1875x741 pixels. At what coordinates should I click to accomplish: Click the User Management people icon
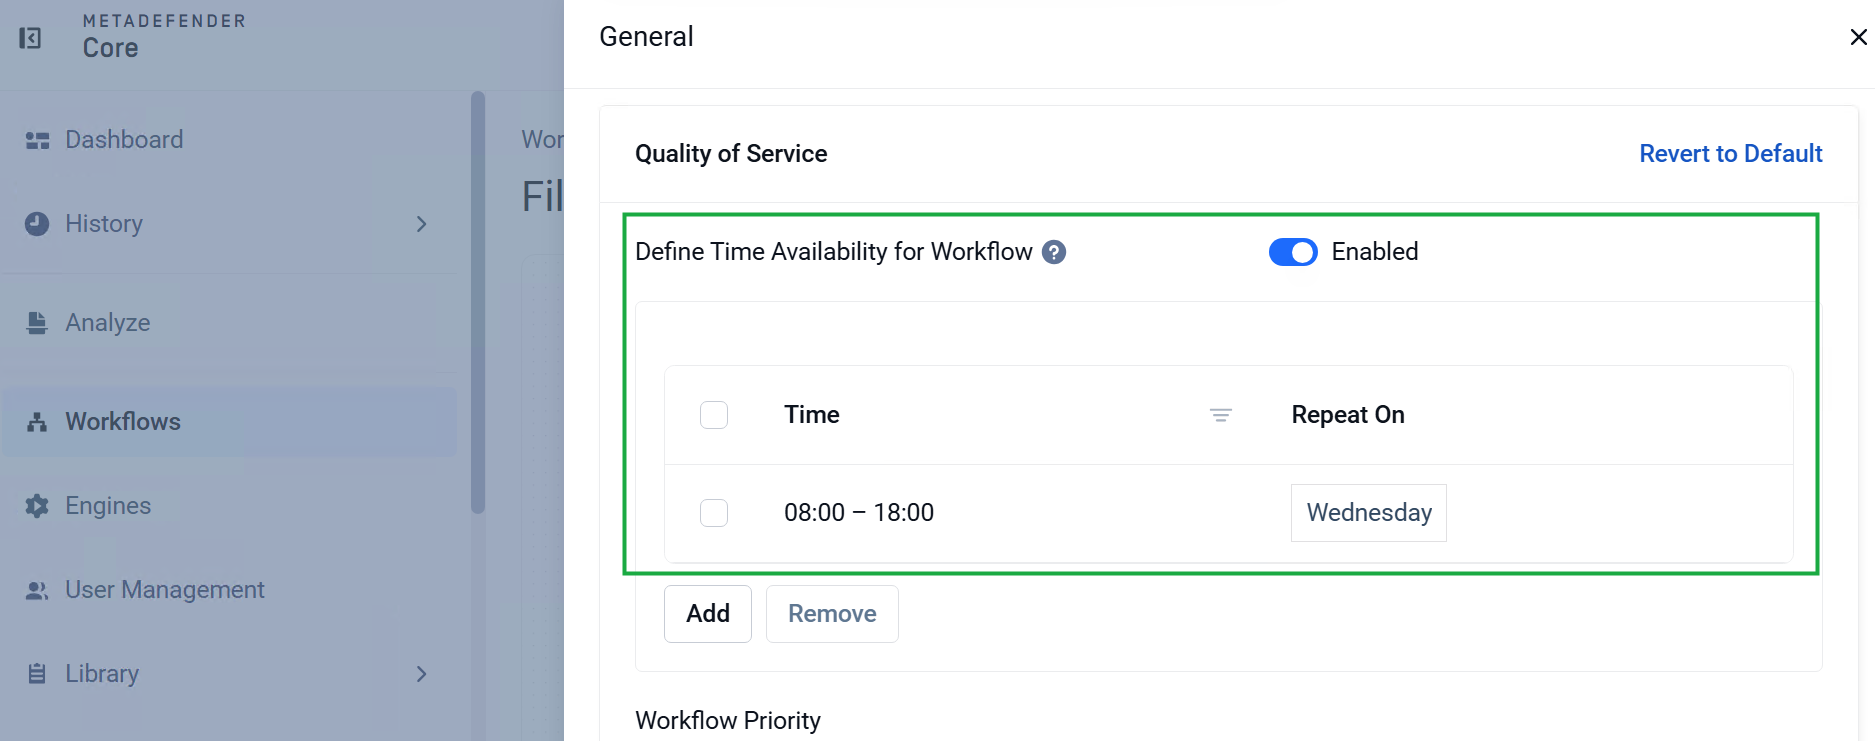click(37, 590)
